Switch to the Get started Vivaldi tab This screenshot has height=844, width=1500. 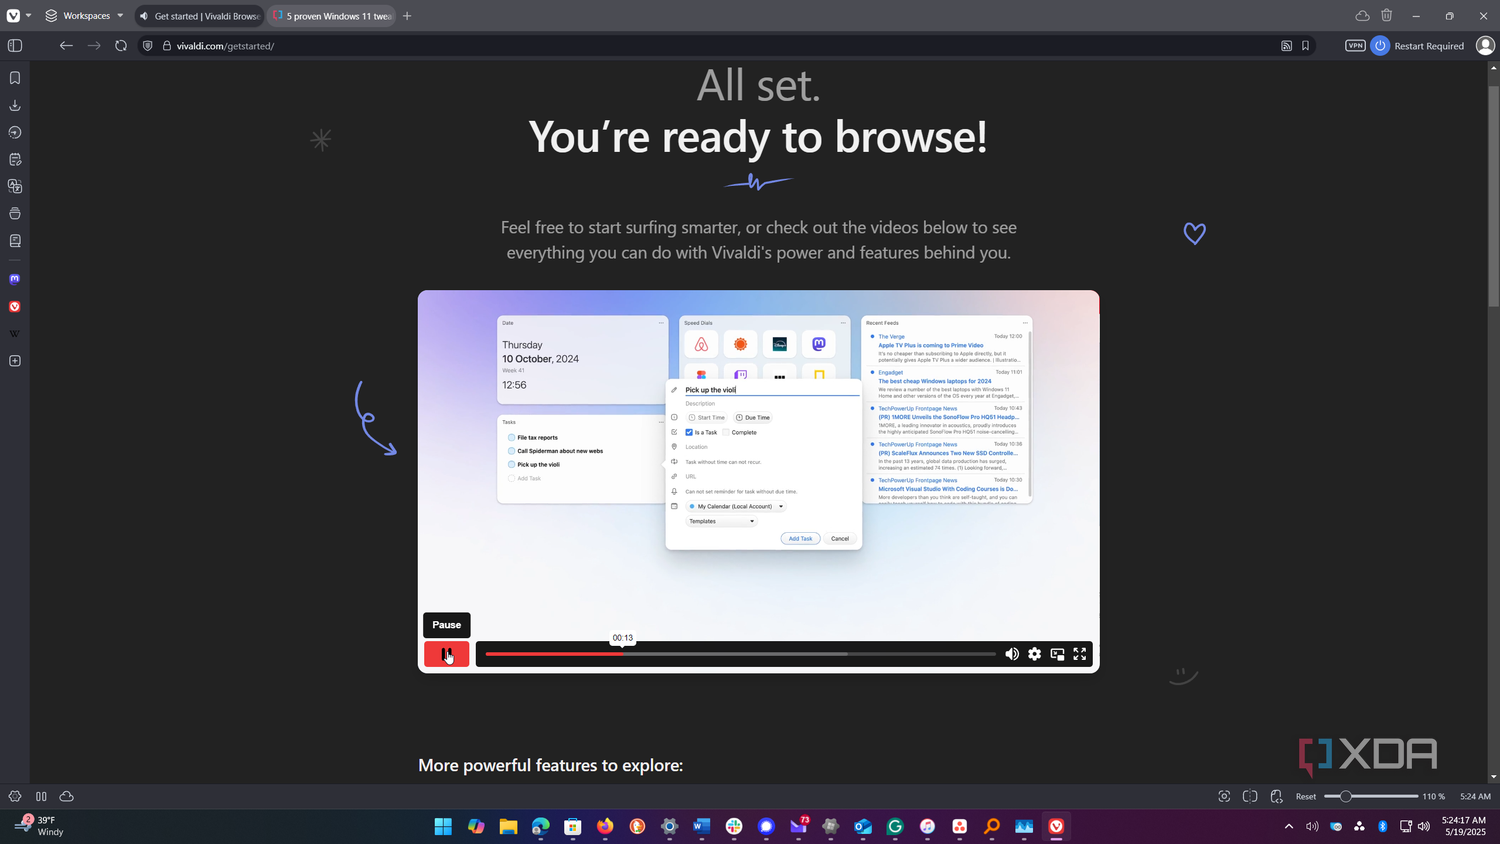199,16
